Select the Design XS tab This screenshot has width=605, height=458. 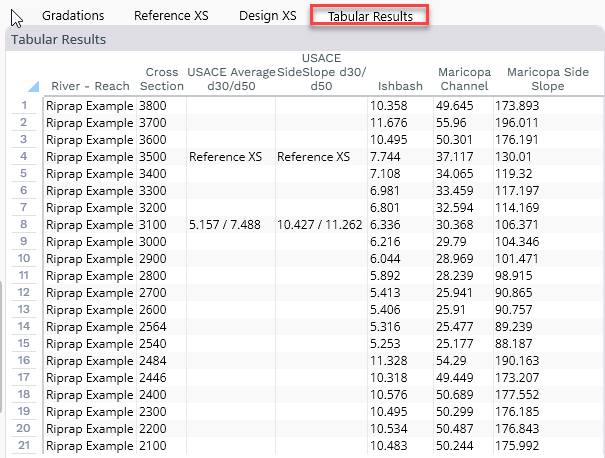pyautogui.click(x=267, y=16)
